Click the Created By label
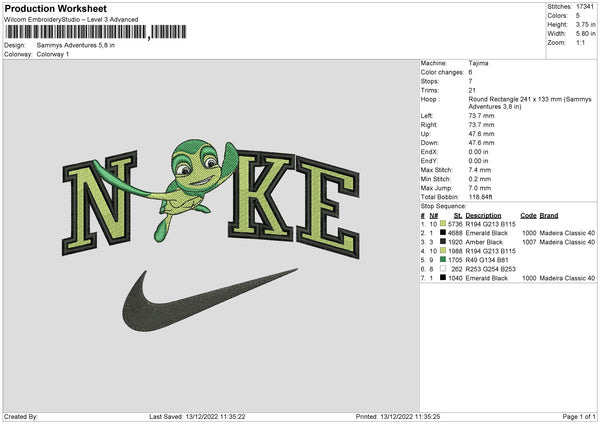This screenshot has width=600, height=424. coord(21,416)
